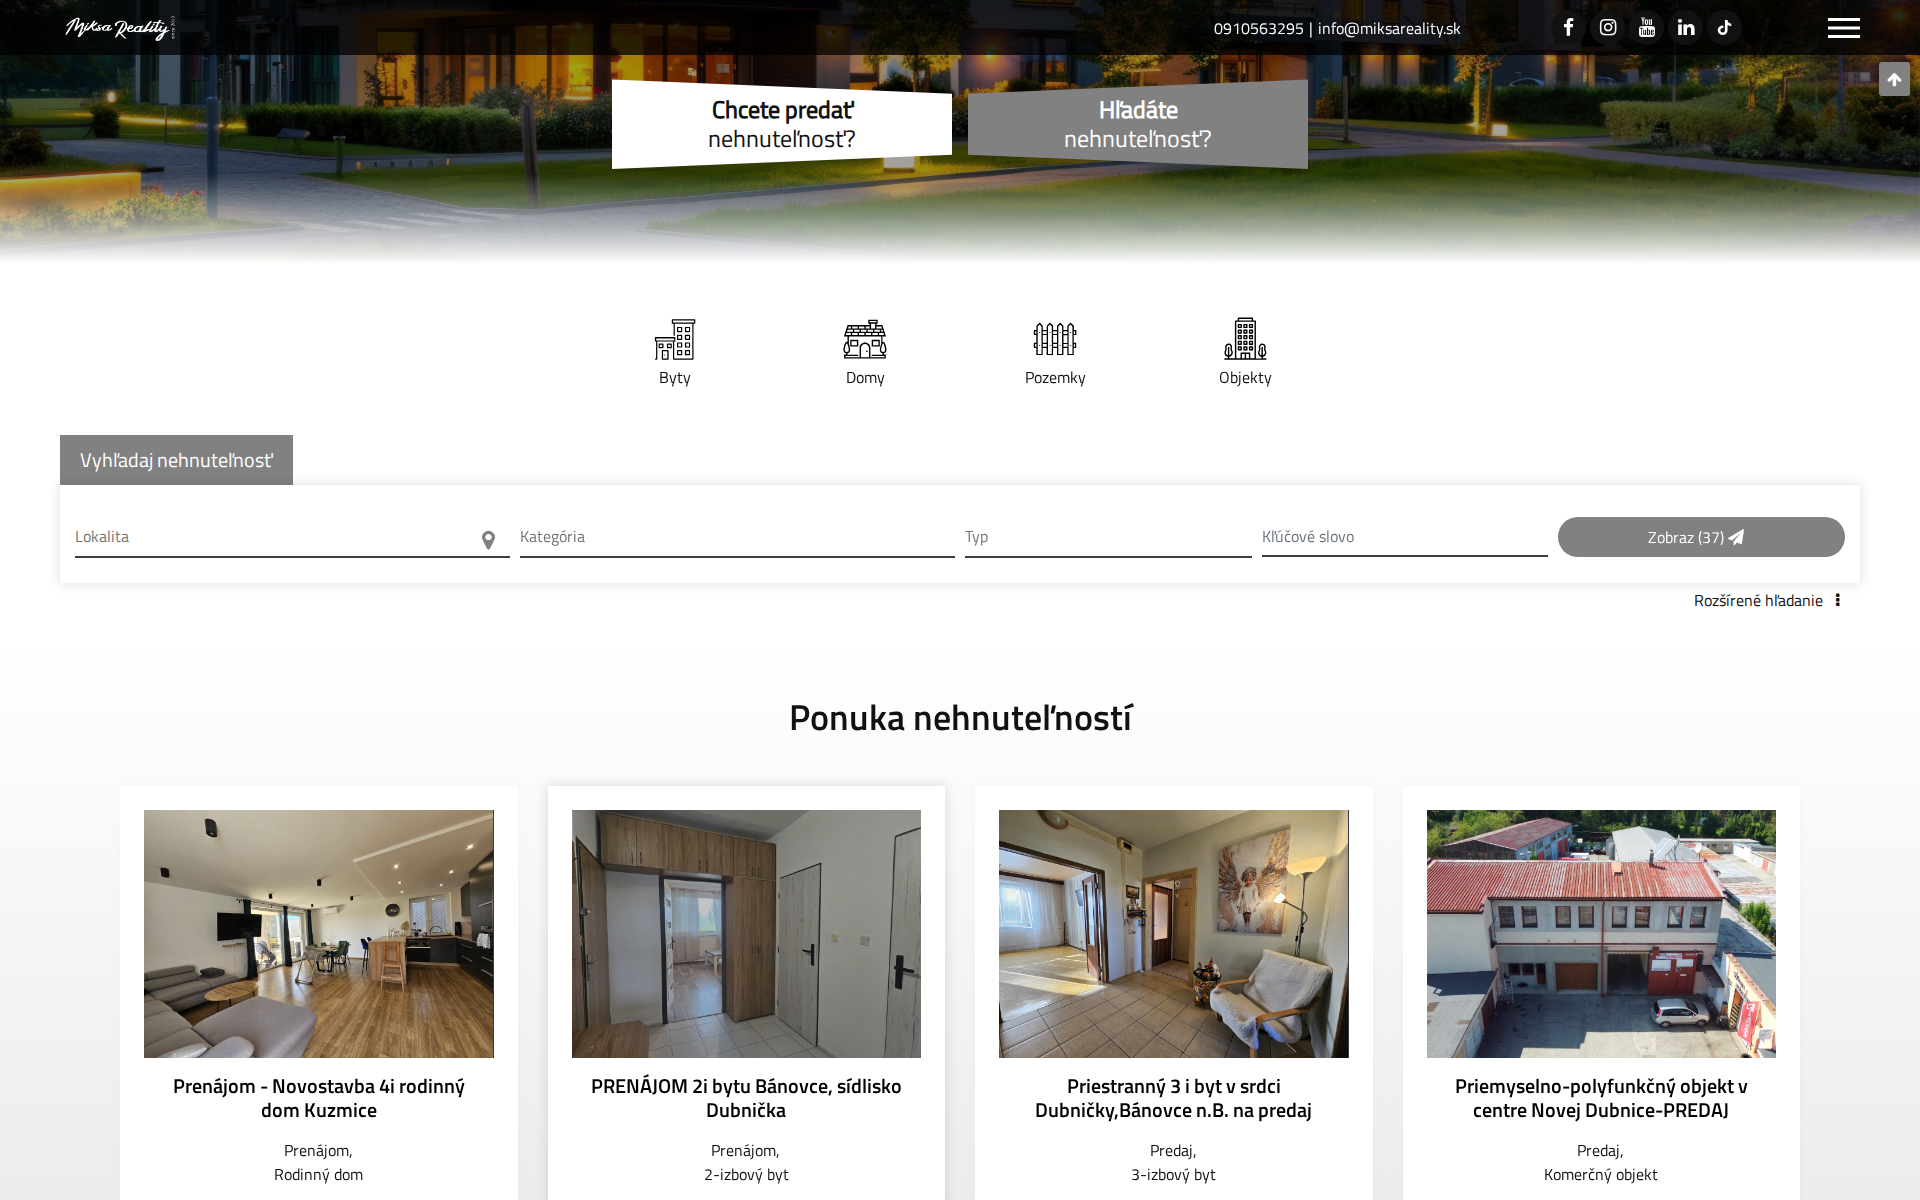Open the hamburger navigation menu
The image size is (1920, 1200).
tap(1843, 28)
